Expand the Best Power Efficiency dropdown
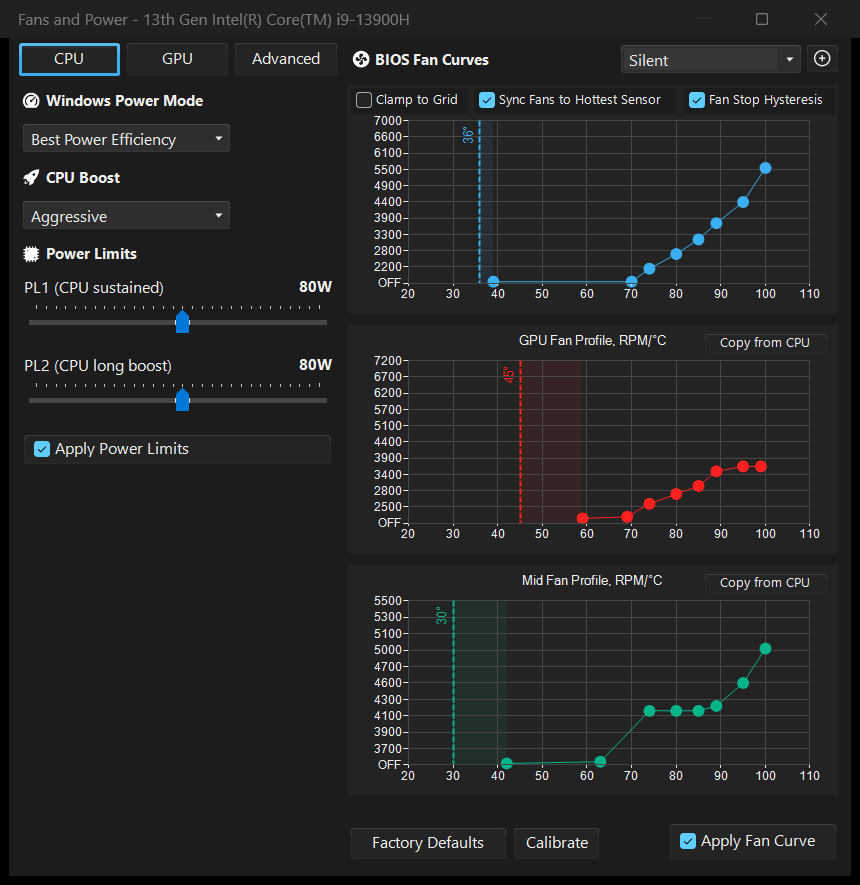 (126, 139)
